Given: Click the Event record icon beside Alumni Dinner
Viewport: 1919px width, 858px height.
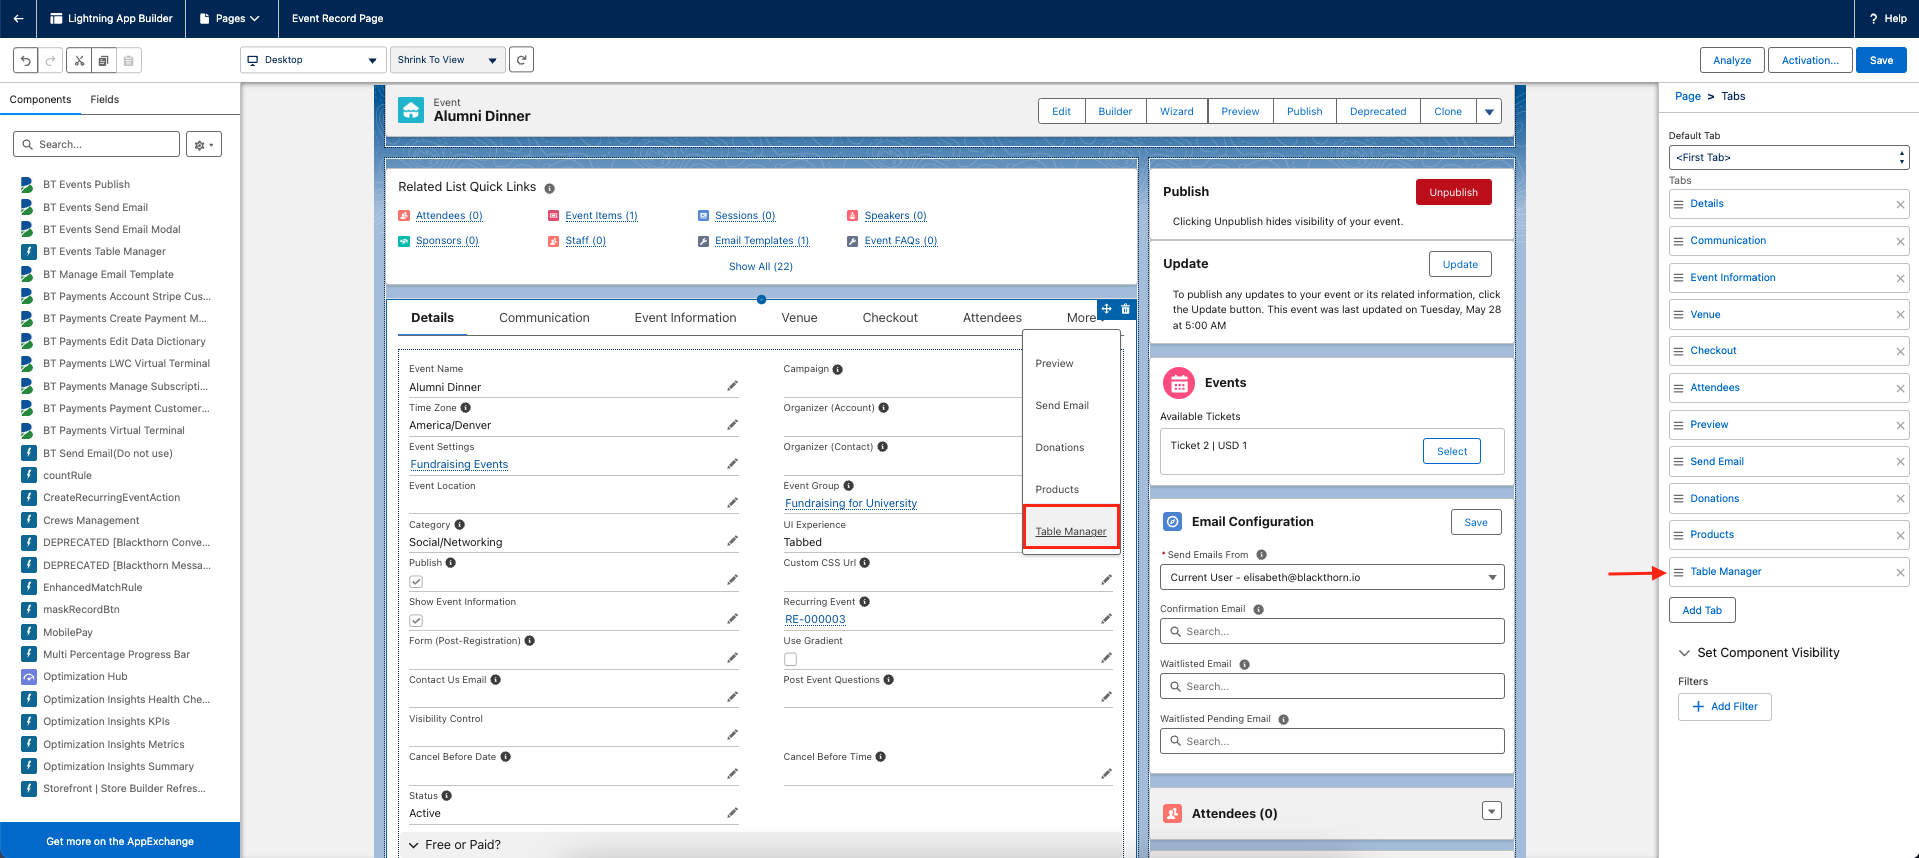Looking at the screenshot, I should click(411, 110).
